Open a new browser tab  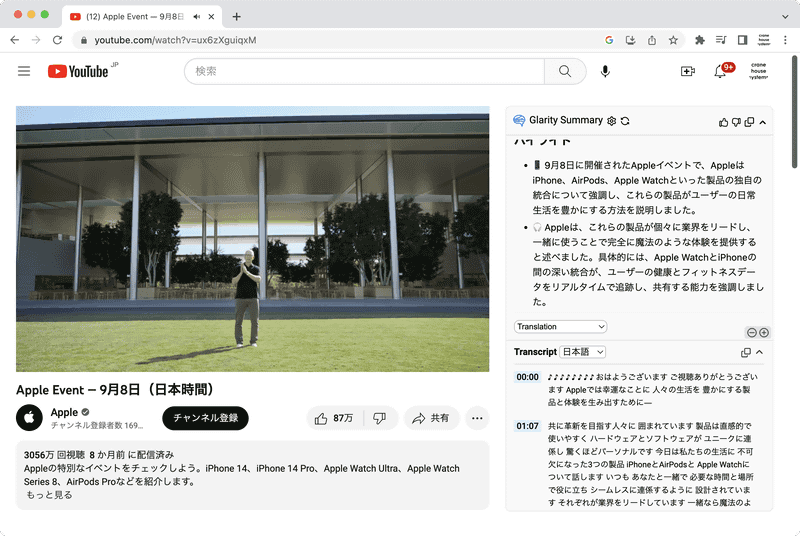236,17
